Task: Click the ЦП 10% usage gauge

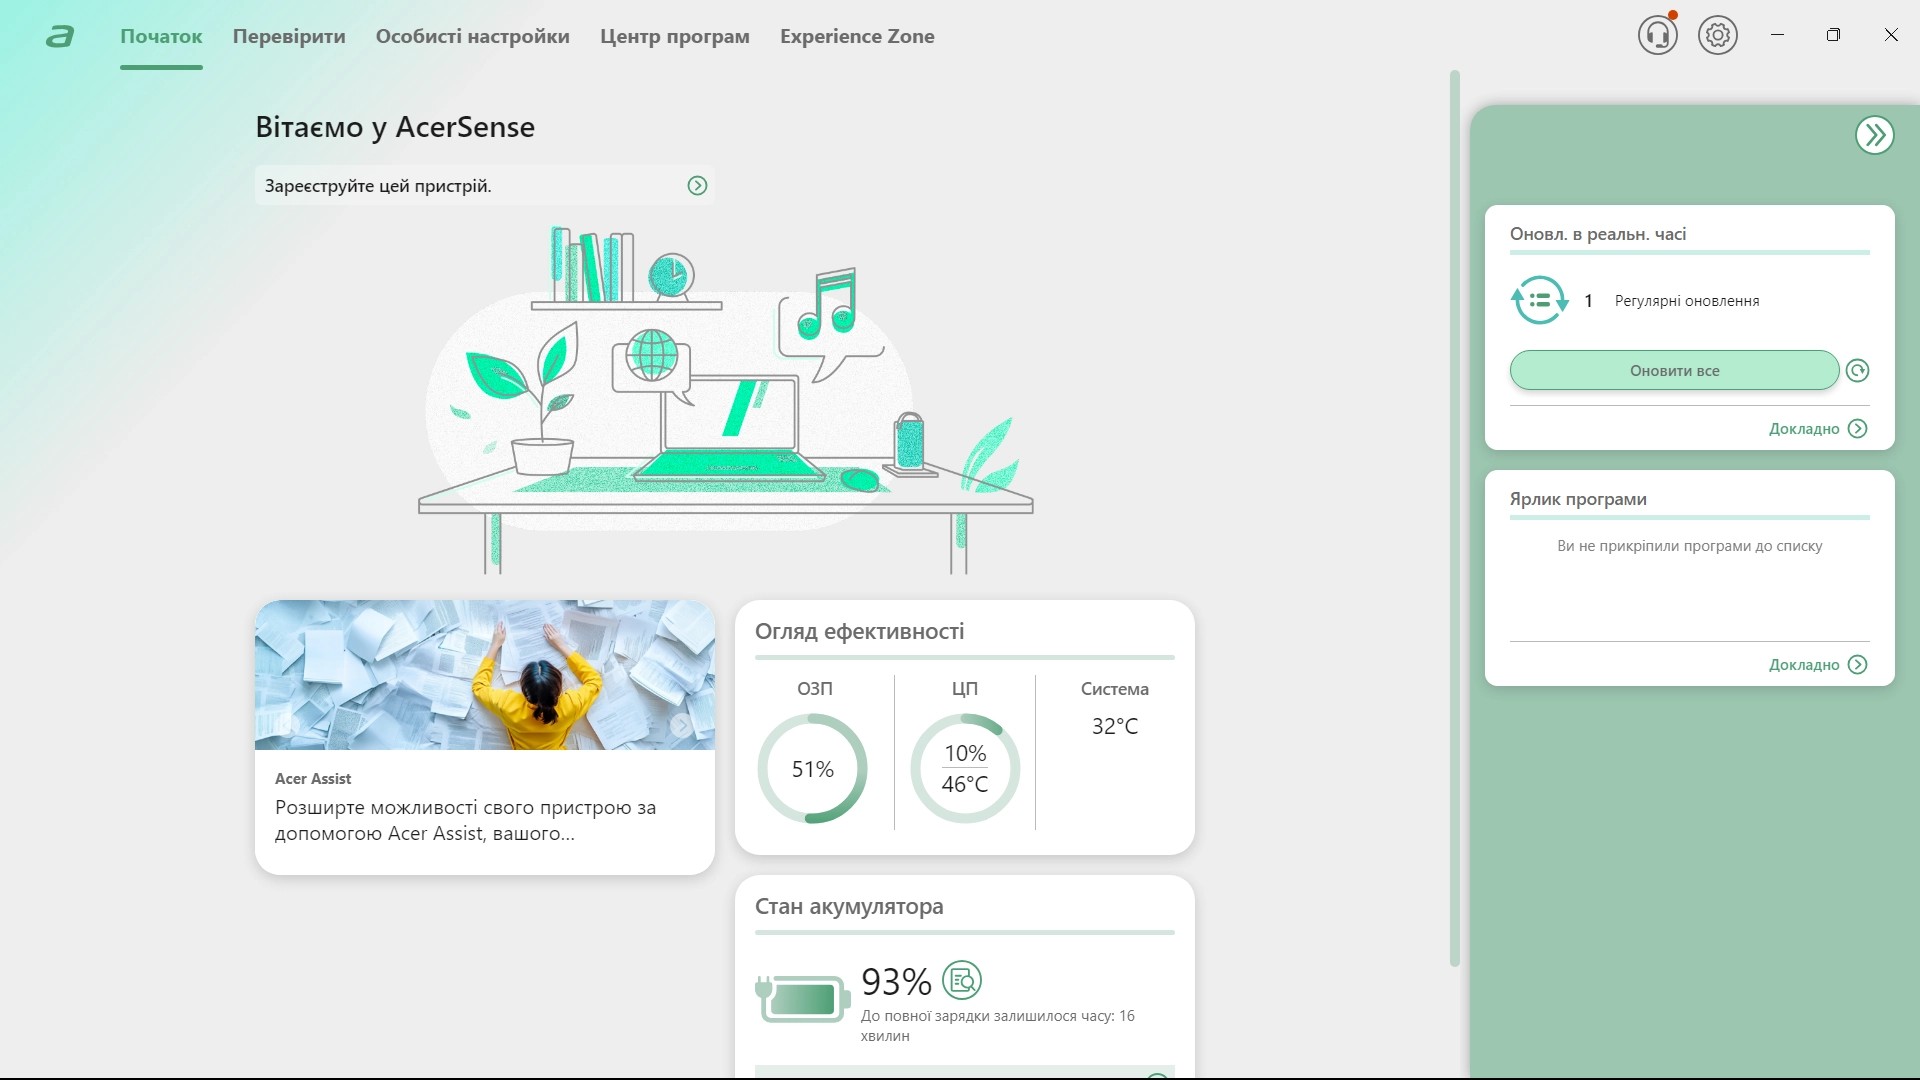Action: [964, 768]
